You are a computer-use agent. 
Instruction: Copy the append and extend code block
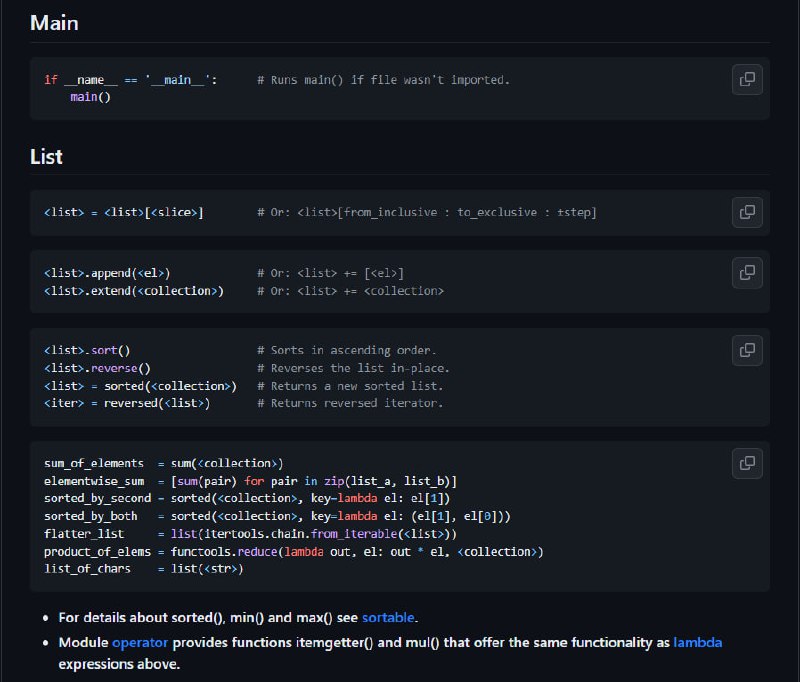[747, 273]
